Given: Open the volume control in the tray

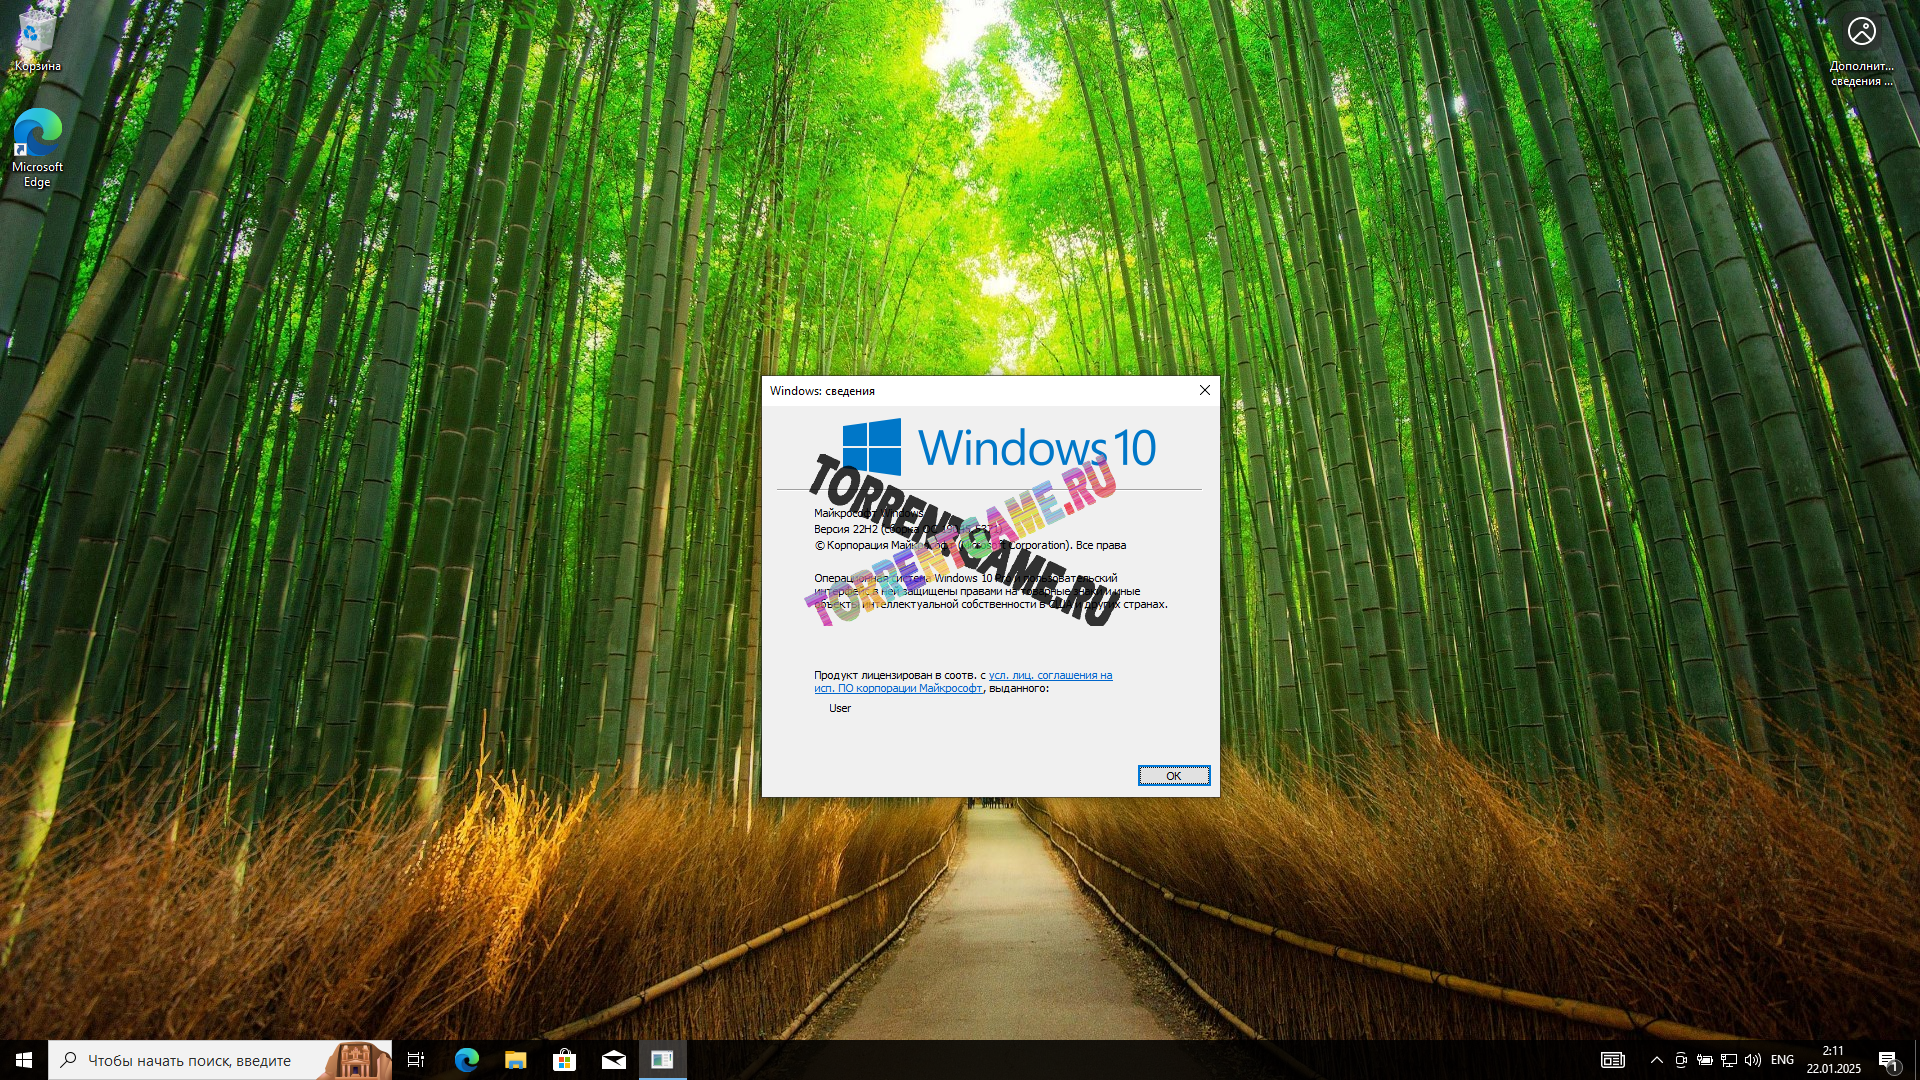Looking at the screenshot, I should click(x=1752, y=1060).
